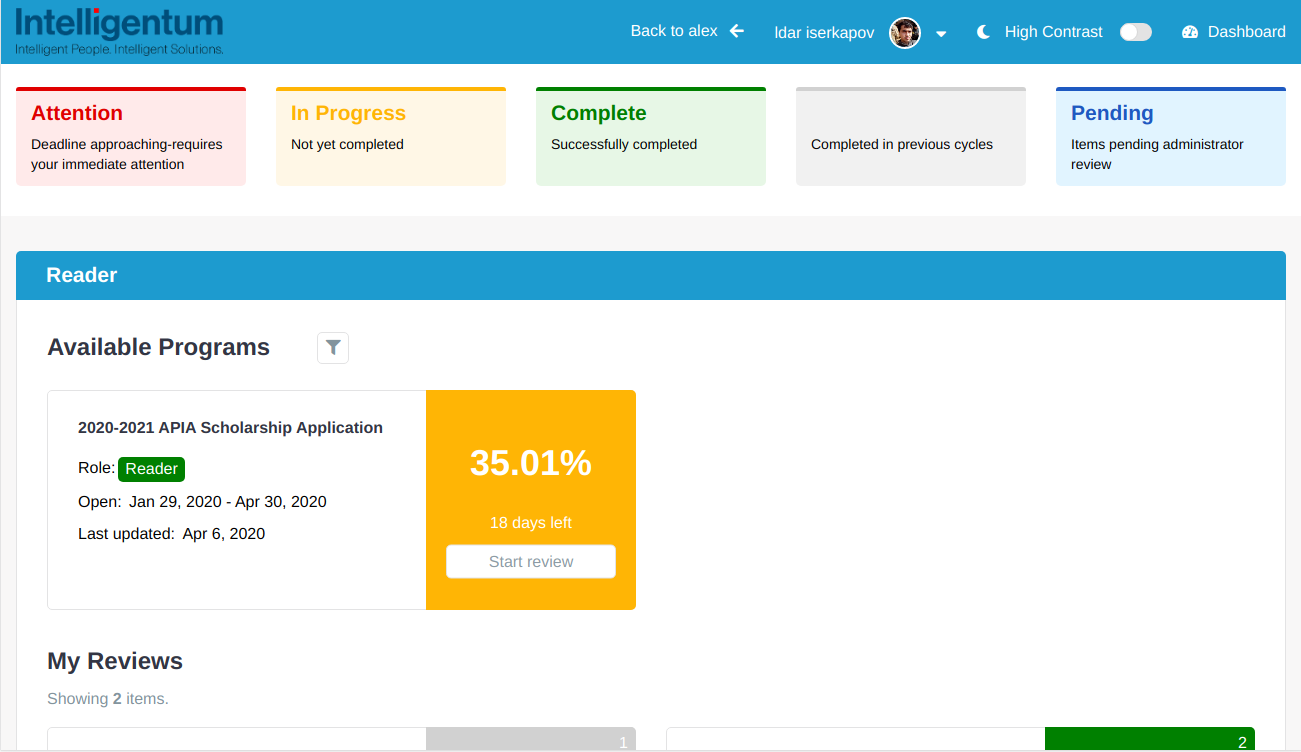The image size is (1301, 752).
Task: Click the Available Programs heading
Action: [159, 347]
